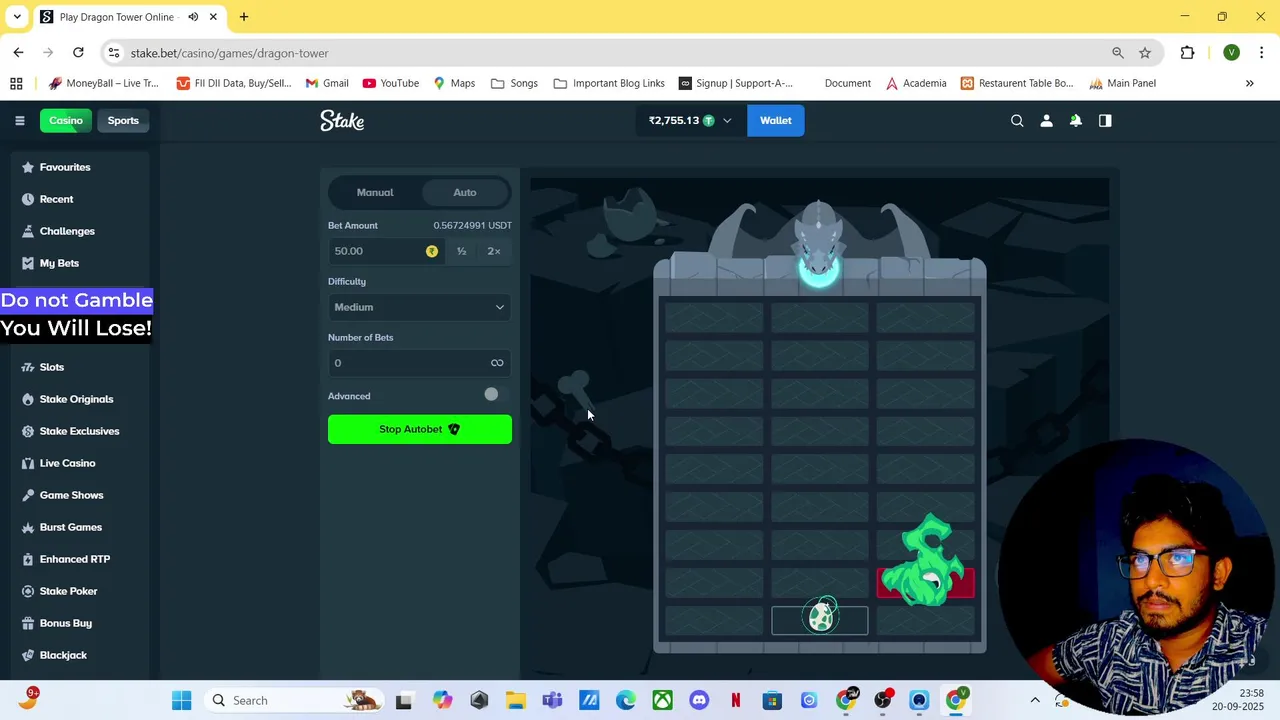Open Enhanced RTP in the sidebar
1280x720 pixels.
pos(75,559)
